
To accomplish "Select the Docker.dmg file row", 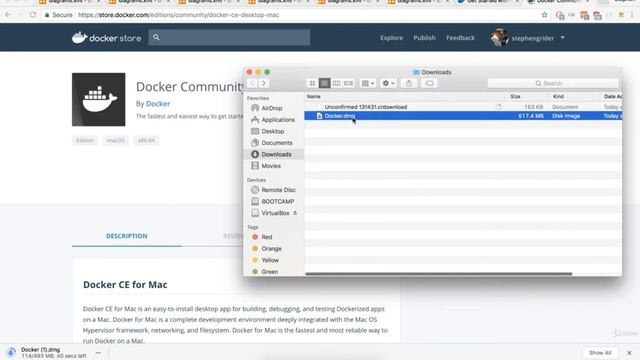I will coord(463,116).
